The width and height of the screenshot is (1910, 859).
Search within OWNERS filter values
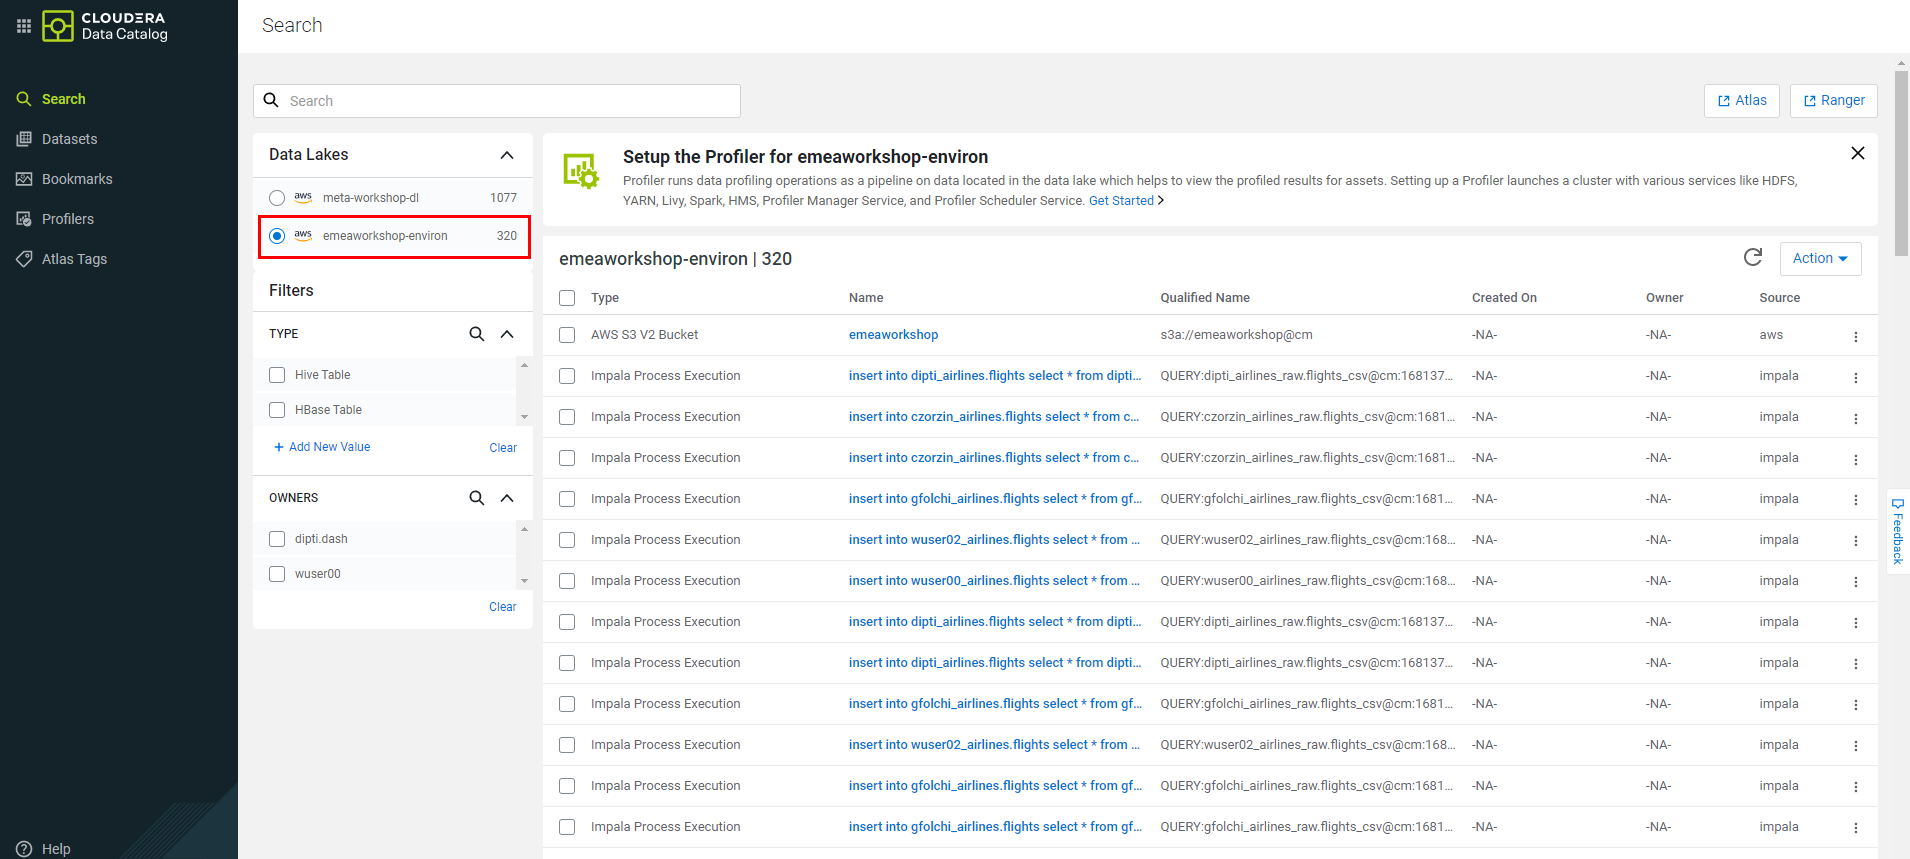477,498
